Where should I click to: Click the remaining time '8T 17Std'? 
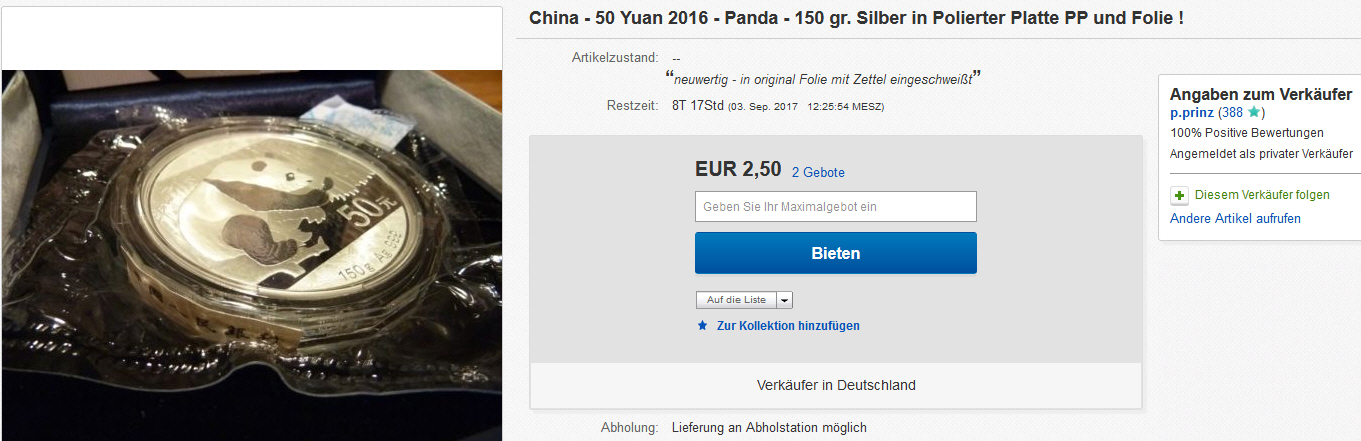pos(697,106)
